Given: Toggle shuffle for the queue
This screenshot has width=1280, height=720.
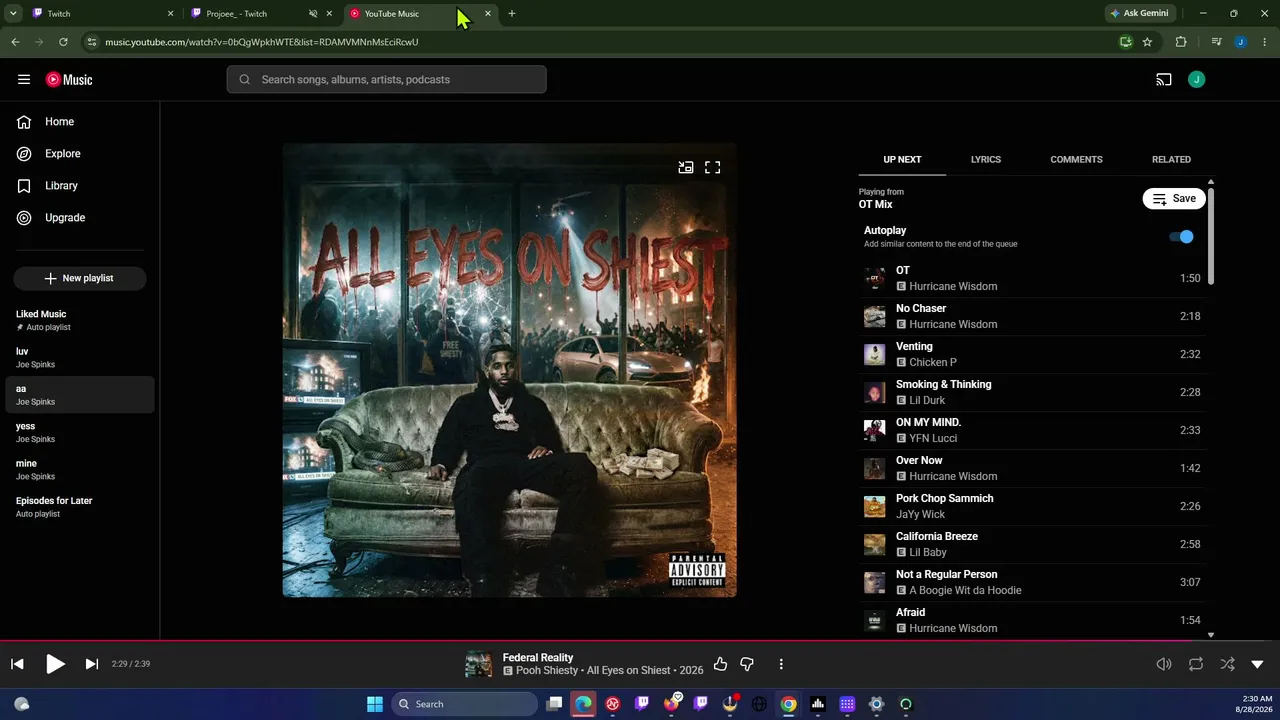Looking at the screenshot, I should tap(1228, 664).
